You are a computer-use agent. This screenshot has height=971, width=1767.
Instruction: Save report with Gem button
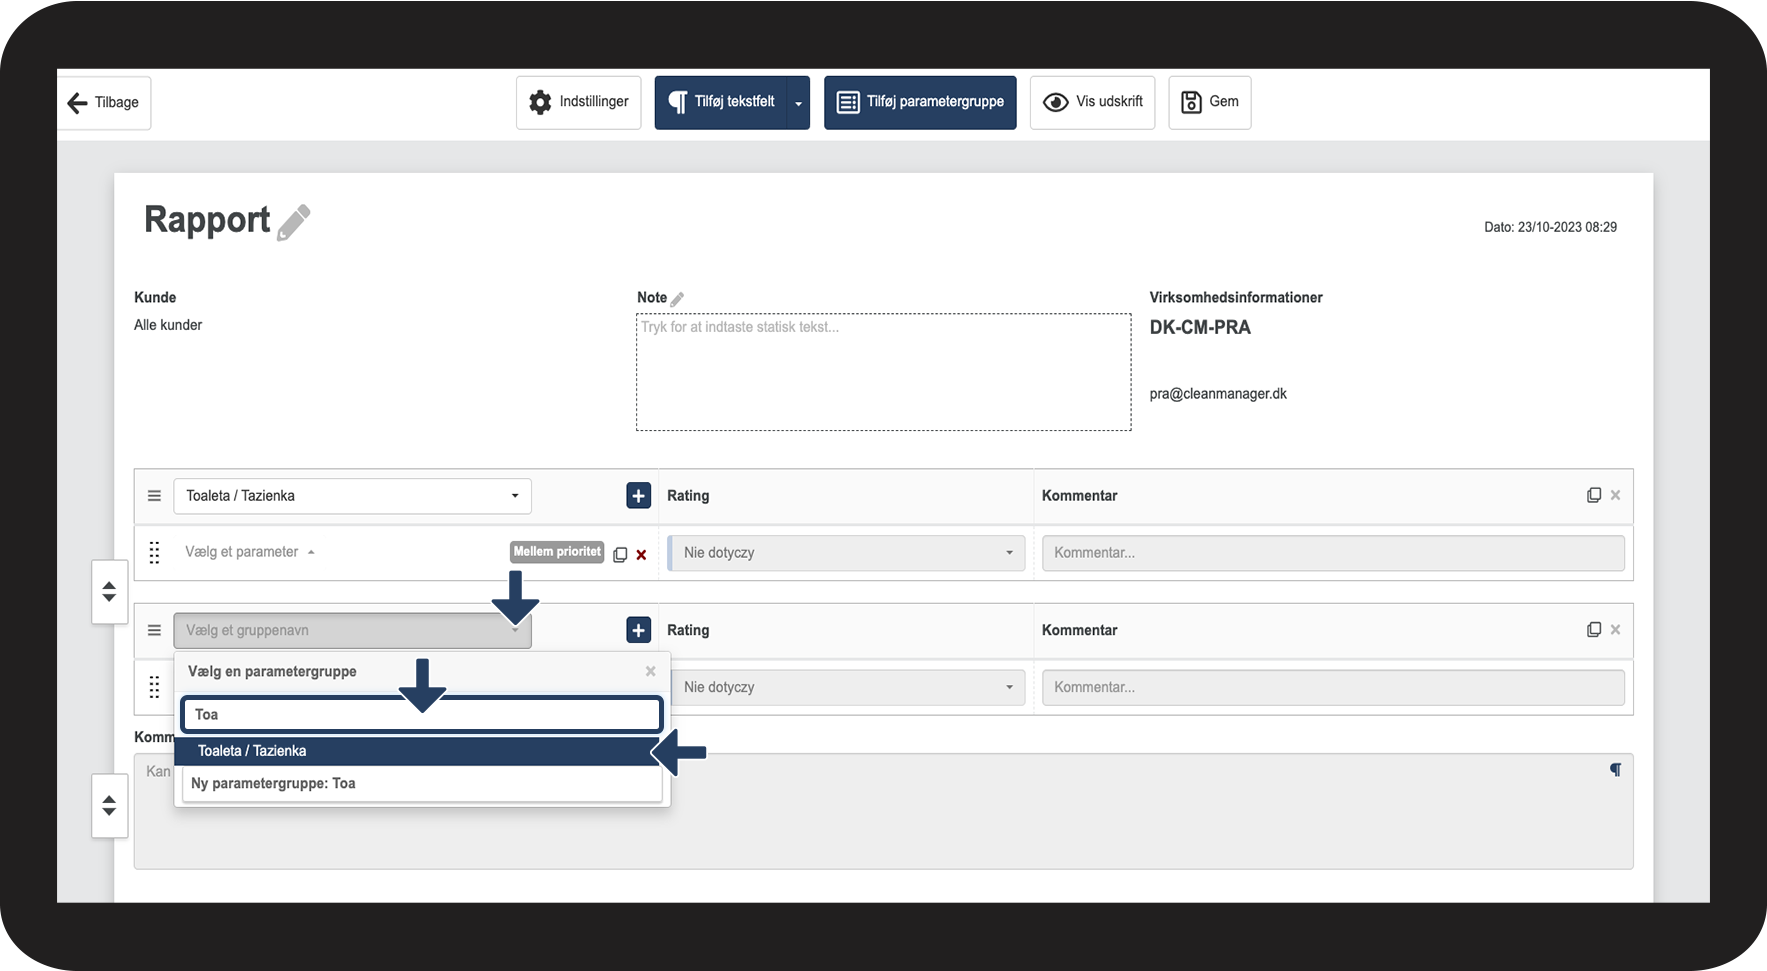[1209, 102]
